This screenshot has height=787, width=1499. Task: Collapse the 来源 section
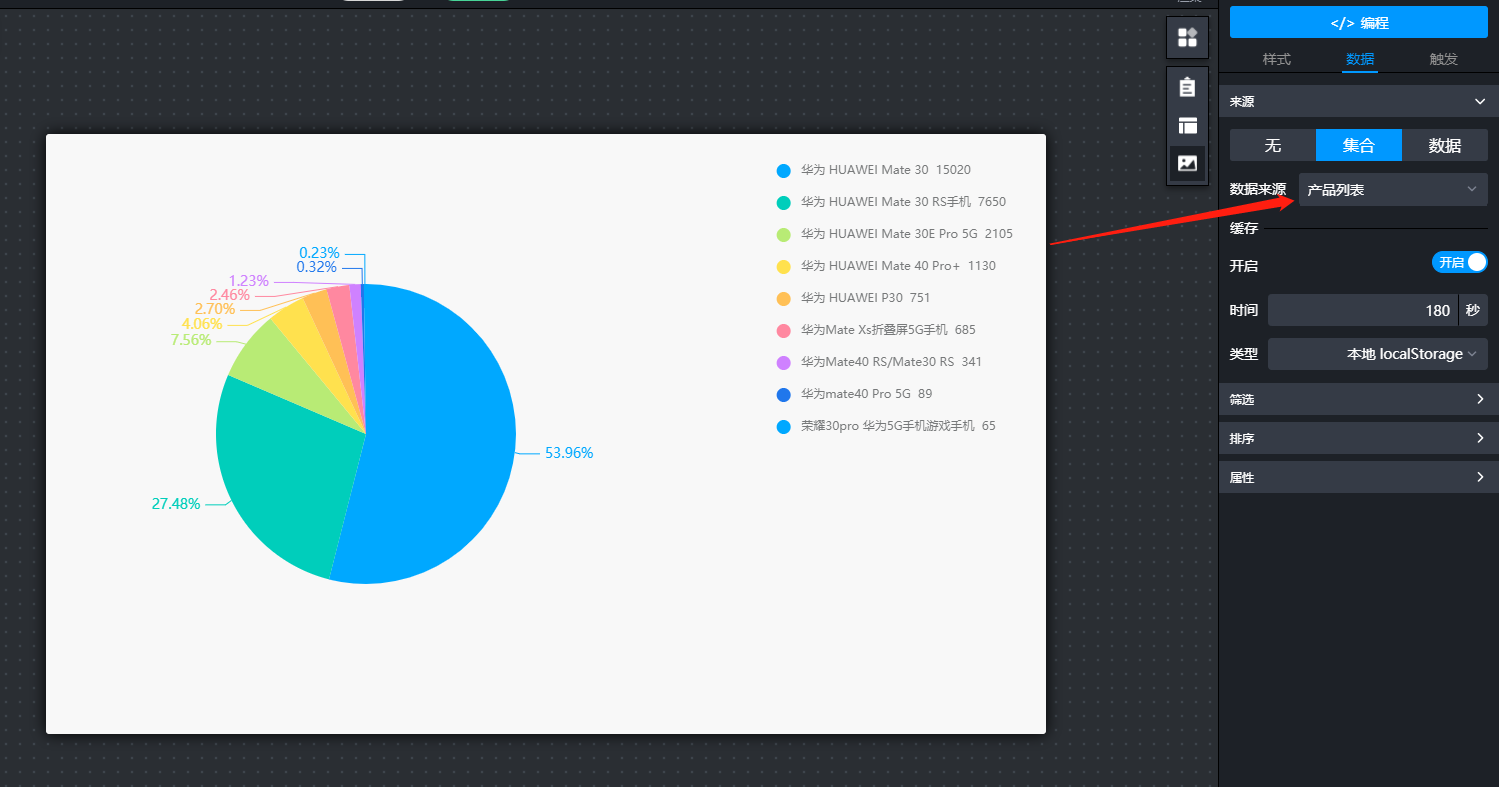coord(1358,101)
